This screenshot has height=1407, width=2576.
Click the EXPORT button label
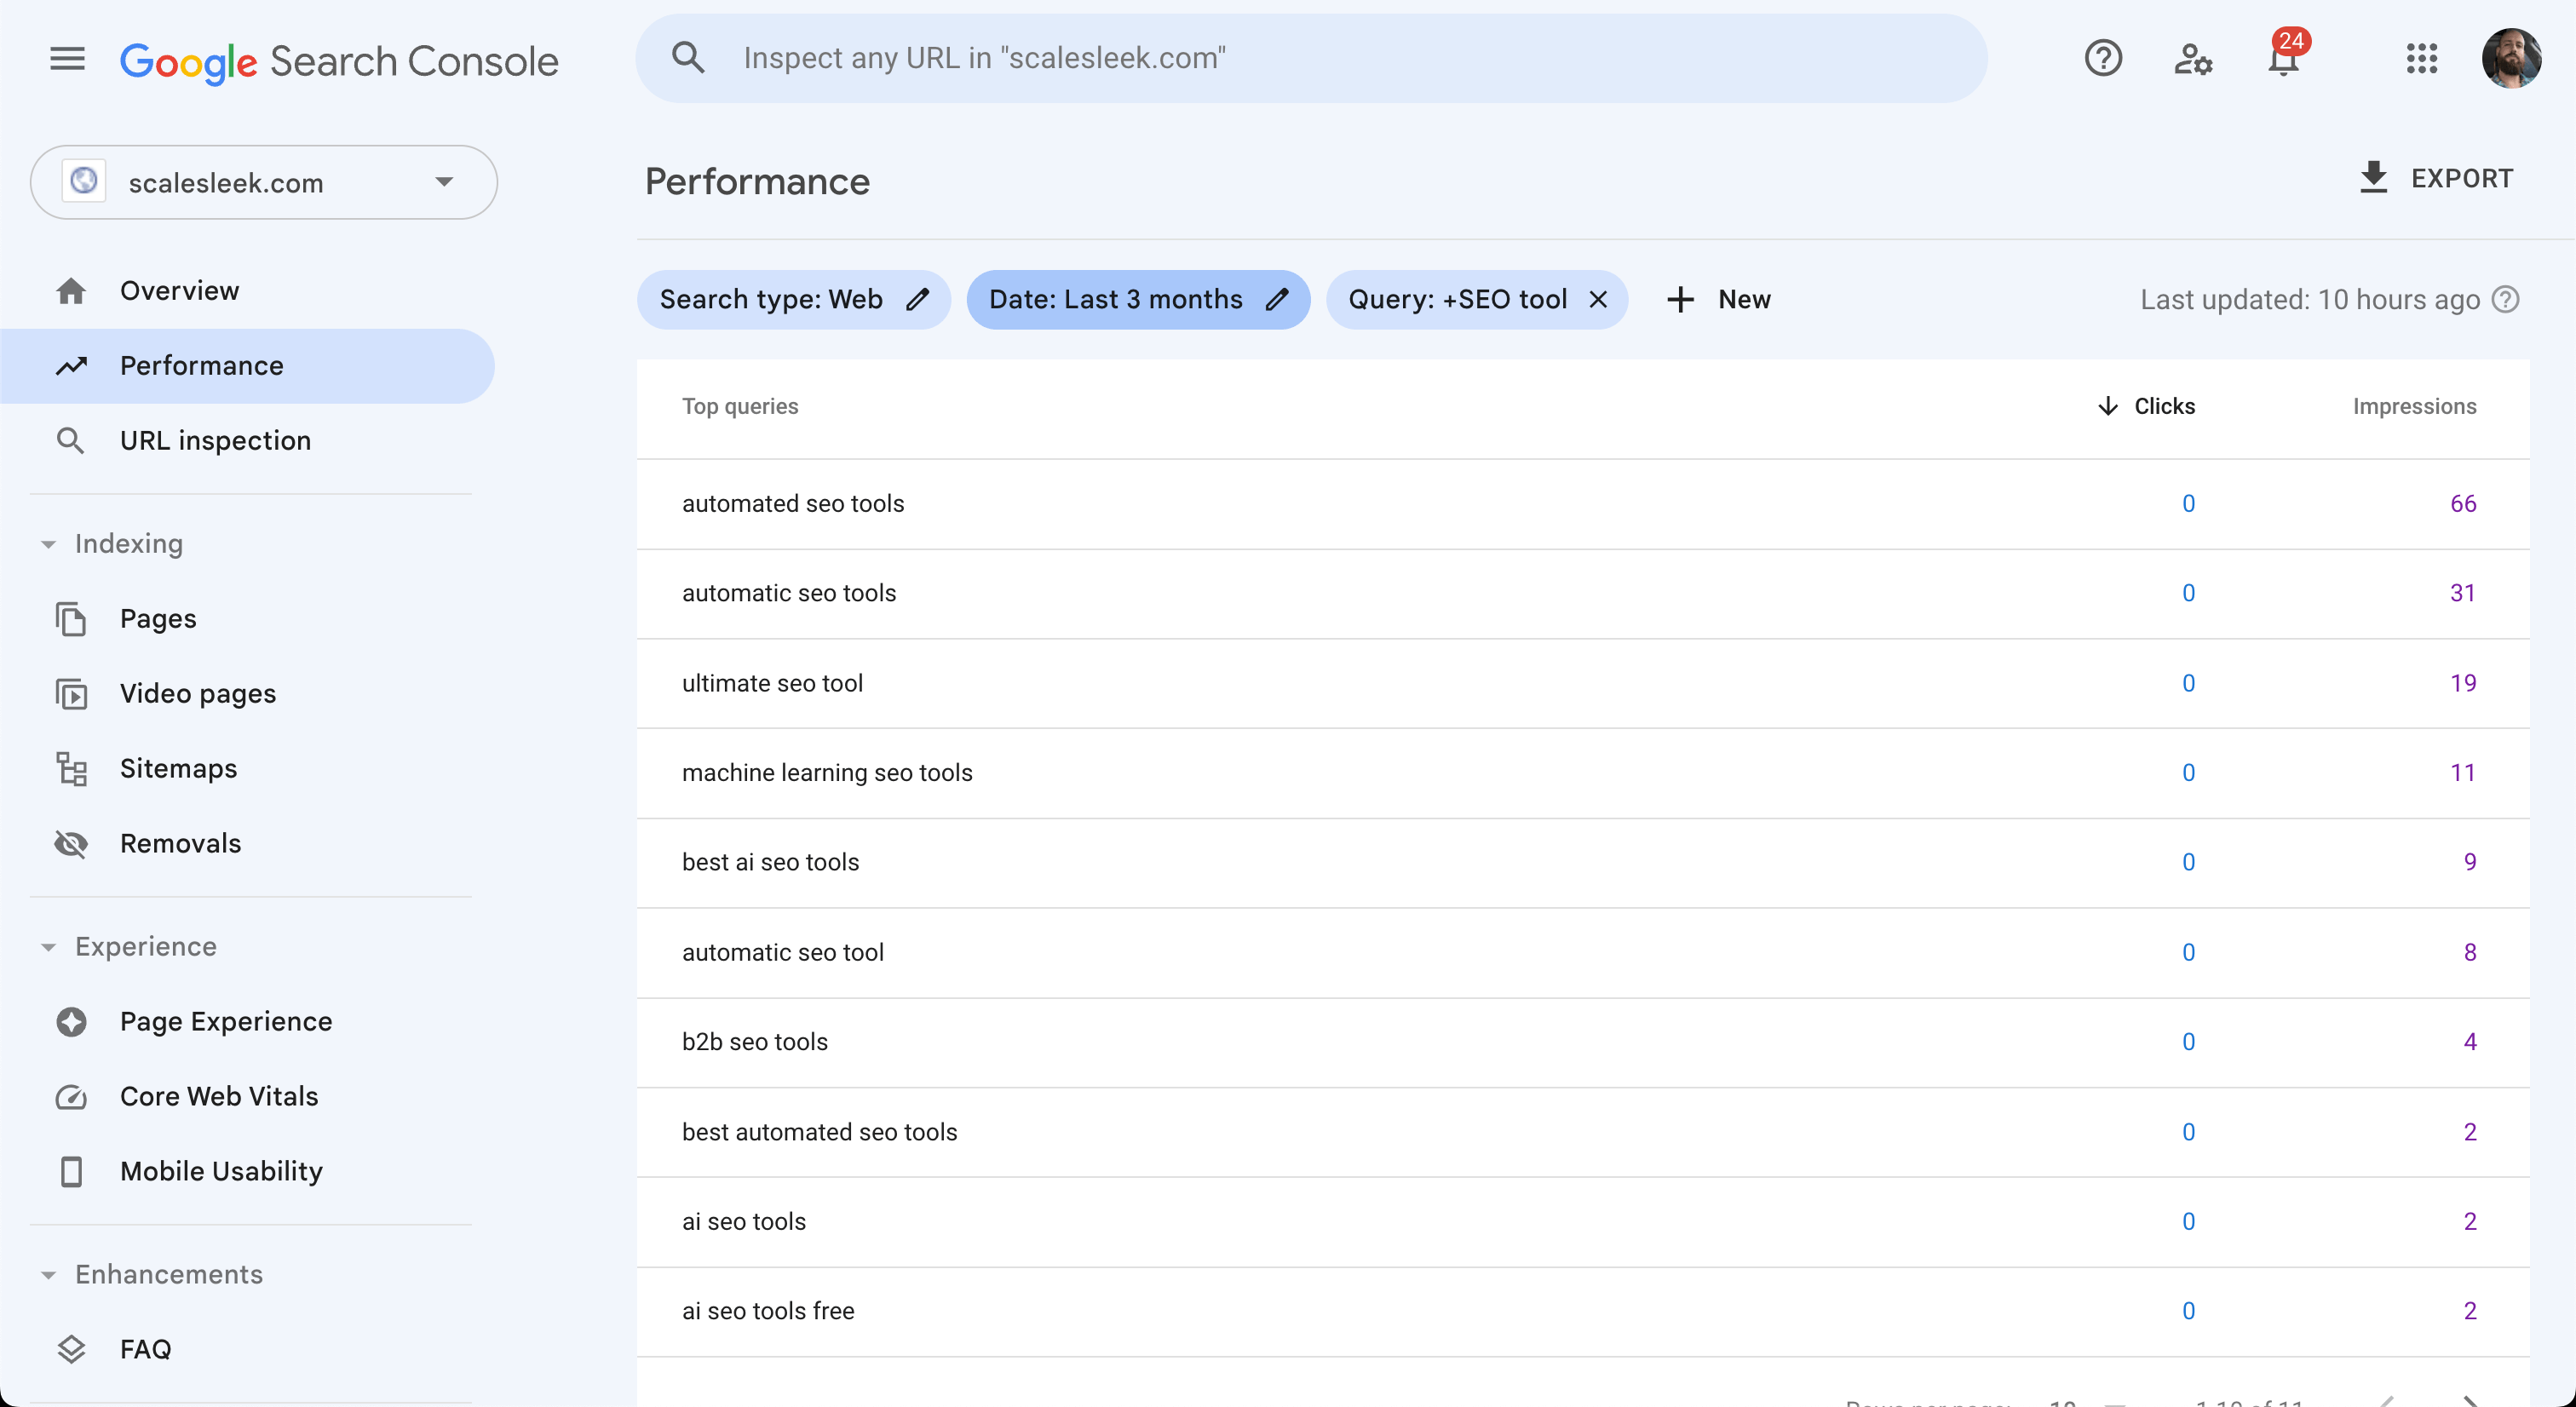(x=2461, y=178)
